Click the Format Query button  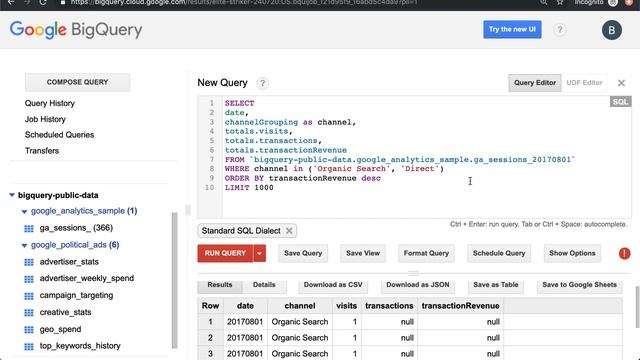pos(426,253)
